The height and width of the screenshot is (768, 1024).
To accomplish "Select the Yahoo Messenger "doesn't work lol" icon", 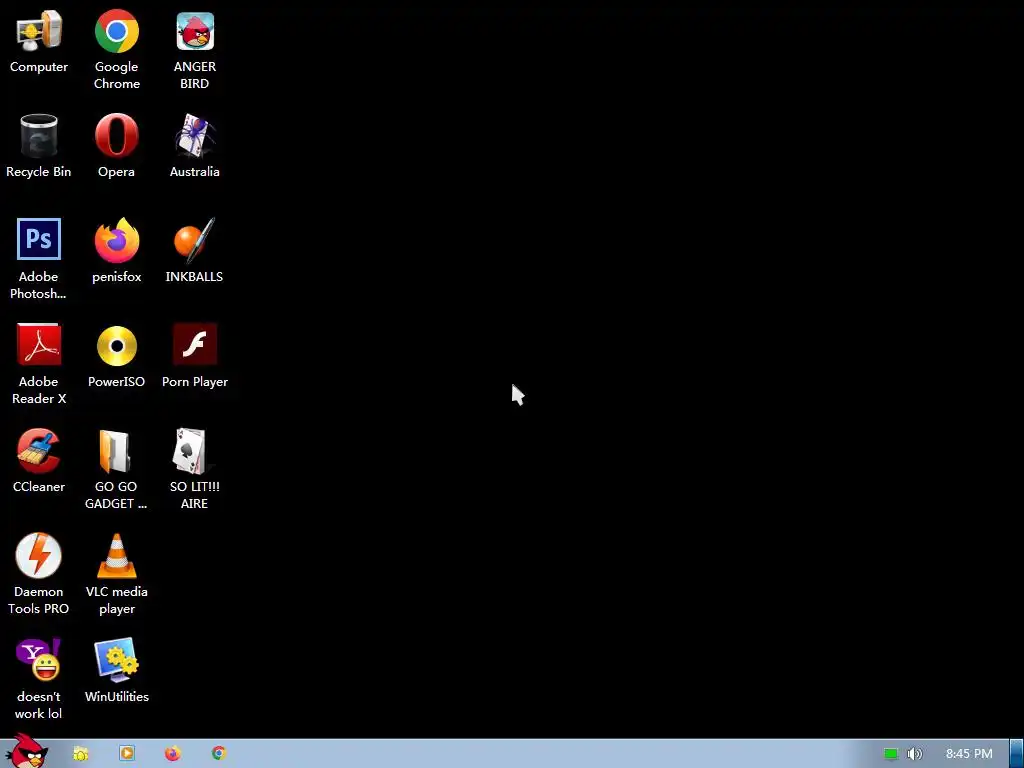I will click(x=39, y=680).
